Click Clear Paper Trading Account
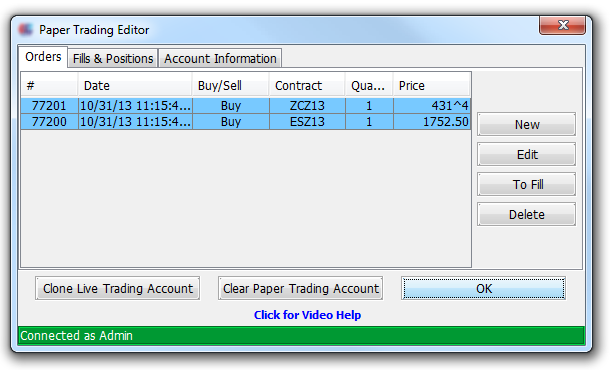This screenshot has width=613, height=370. 301,288
